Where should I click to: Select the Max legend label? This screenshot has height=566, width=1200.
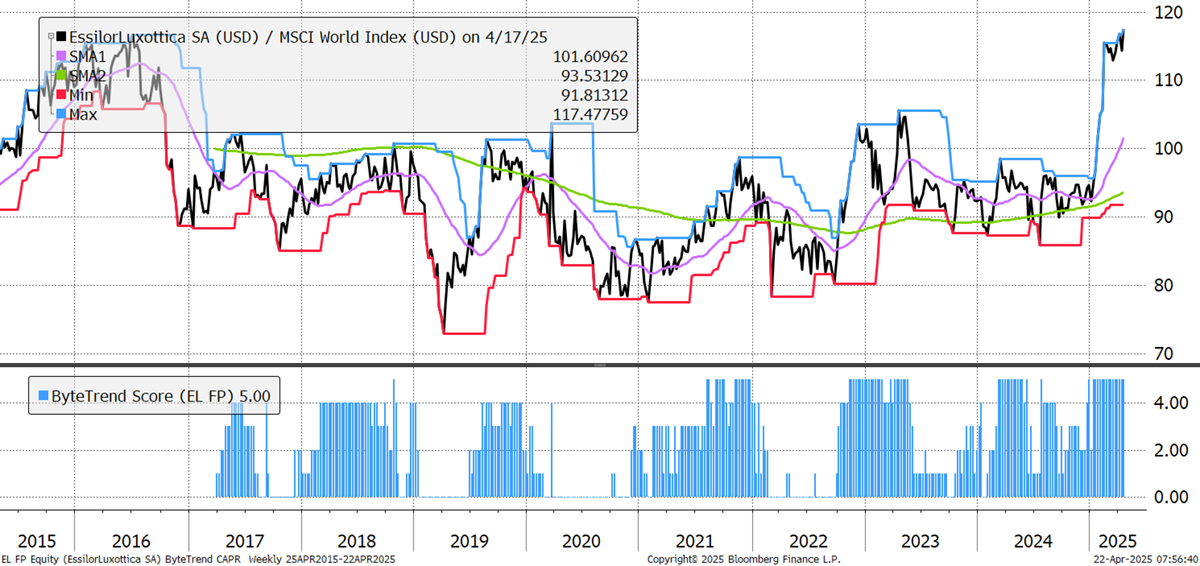pos(84,113)
